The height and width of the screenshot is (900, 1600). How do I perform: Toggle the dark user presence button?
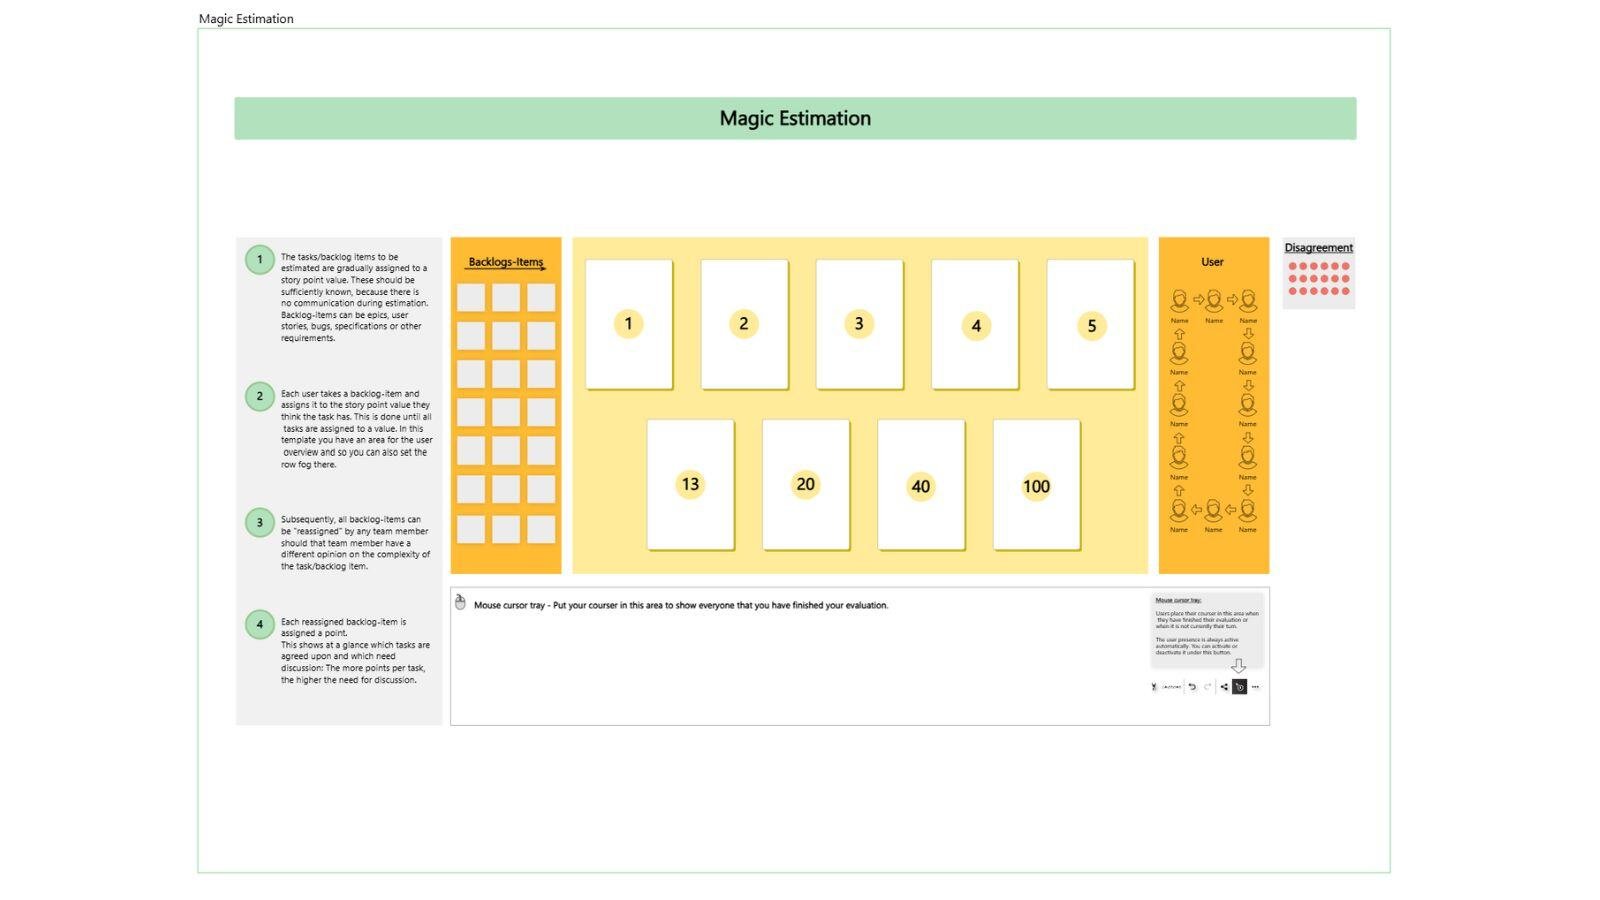[1240, 687]
